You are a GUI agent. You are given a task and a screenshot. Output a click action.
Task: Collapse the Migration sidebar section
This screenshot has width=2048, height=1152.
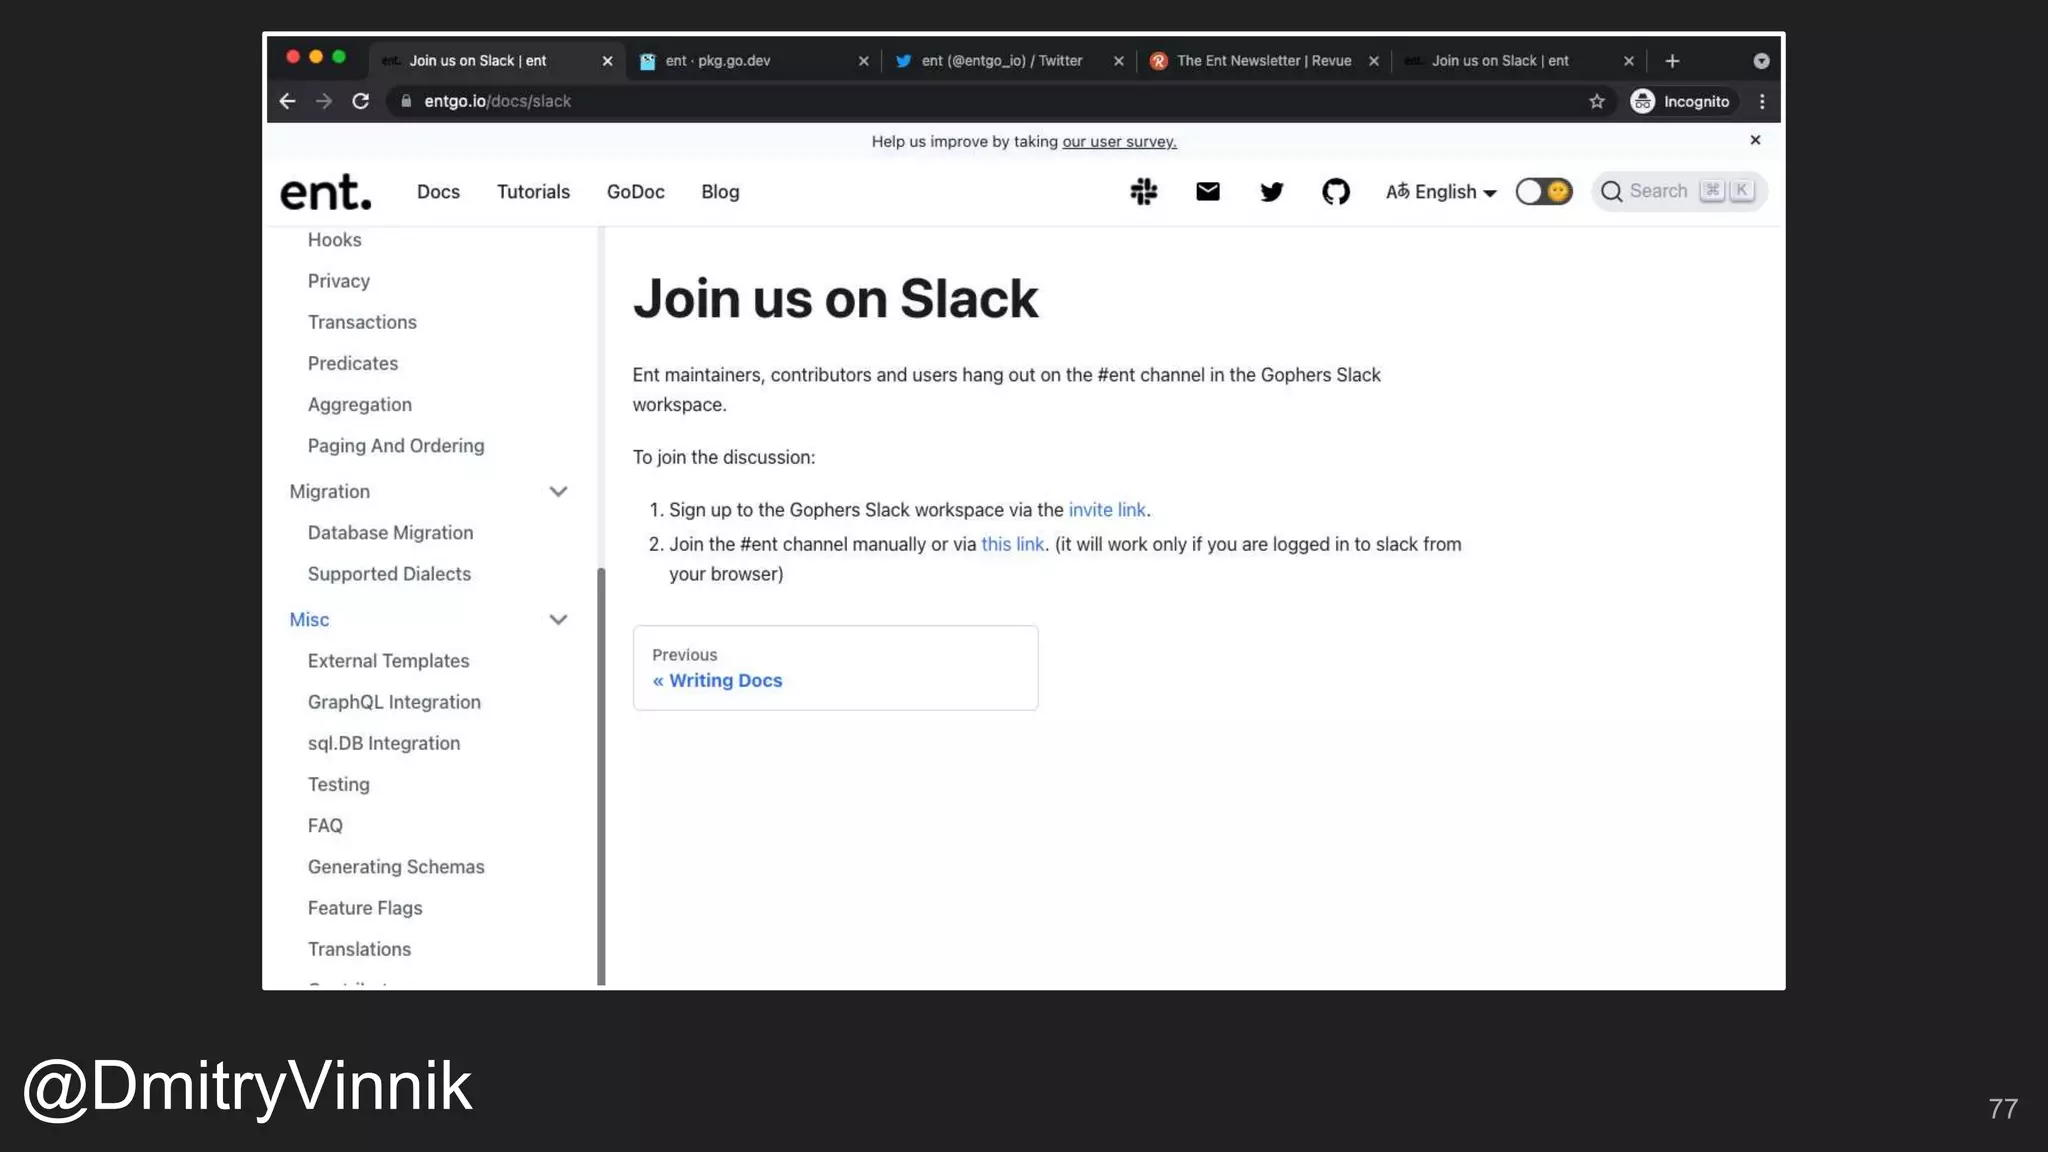pyautogui.click(x=558, y=491)
